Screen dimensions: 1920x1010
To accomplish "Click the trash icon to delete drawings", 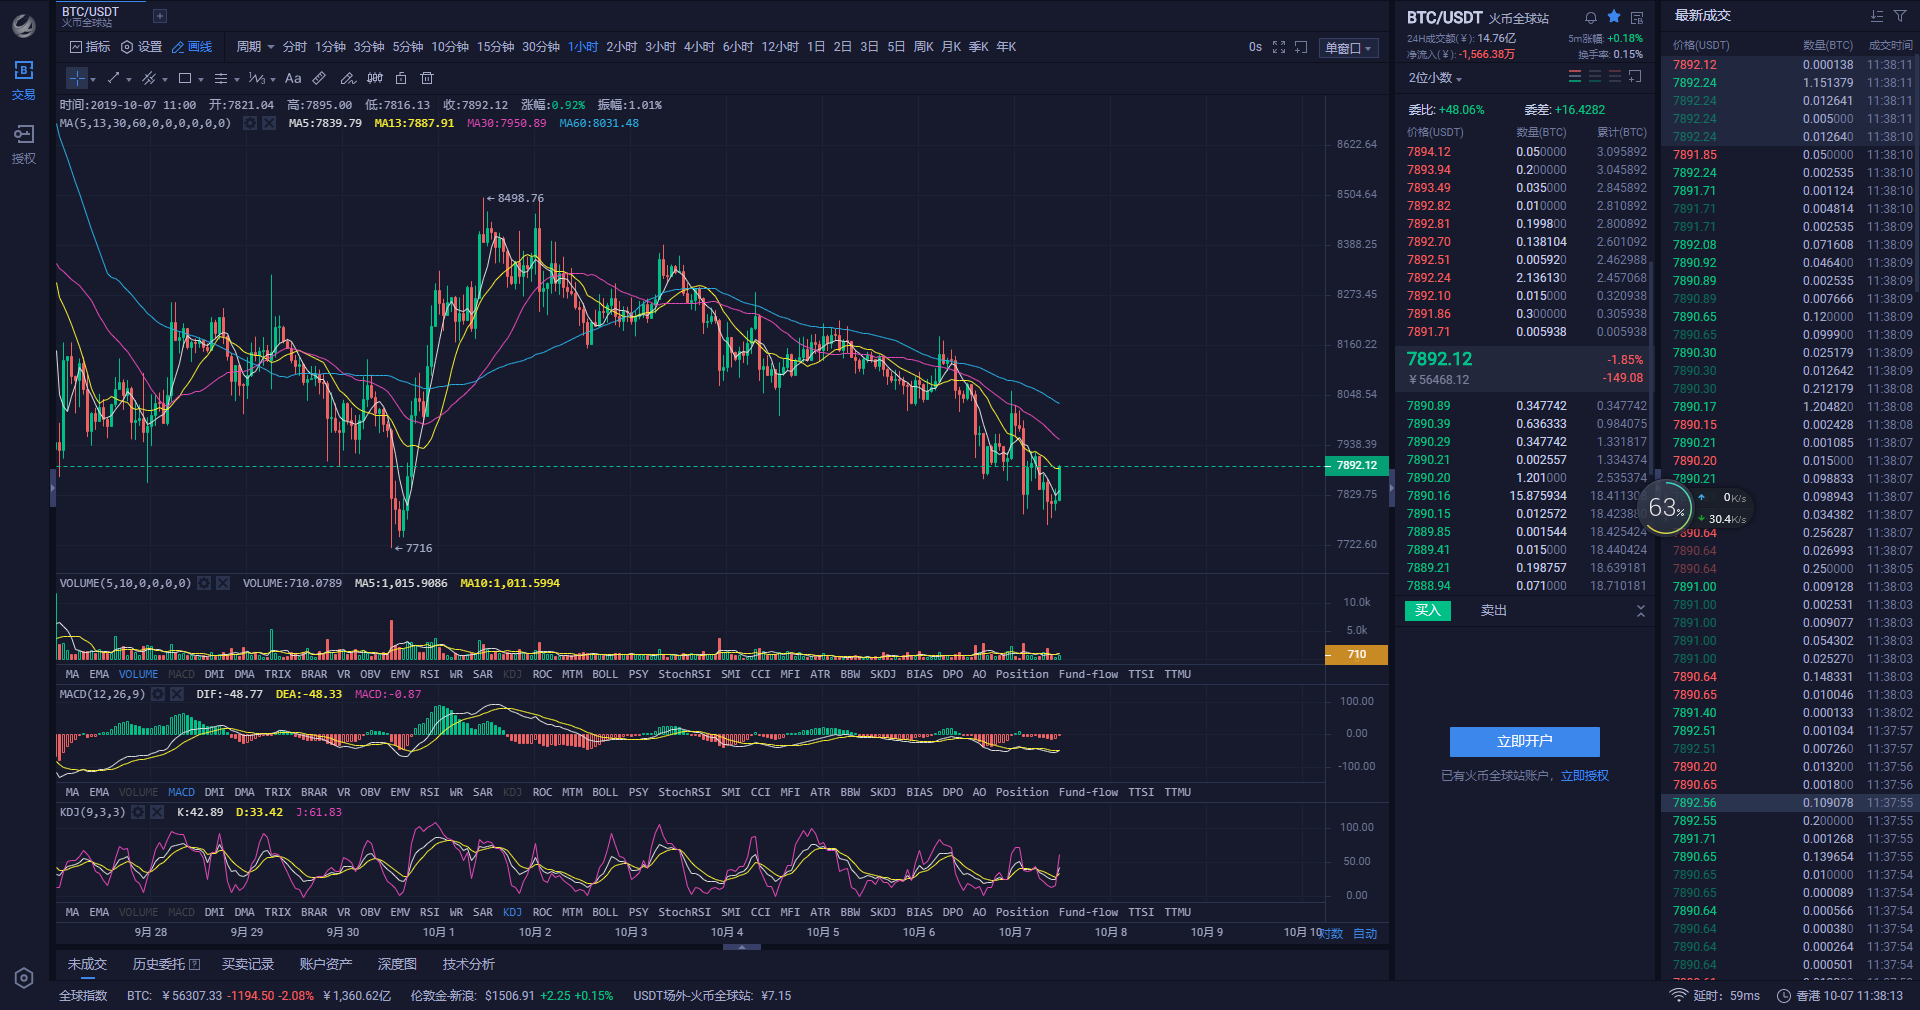I will [427, 78].
